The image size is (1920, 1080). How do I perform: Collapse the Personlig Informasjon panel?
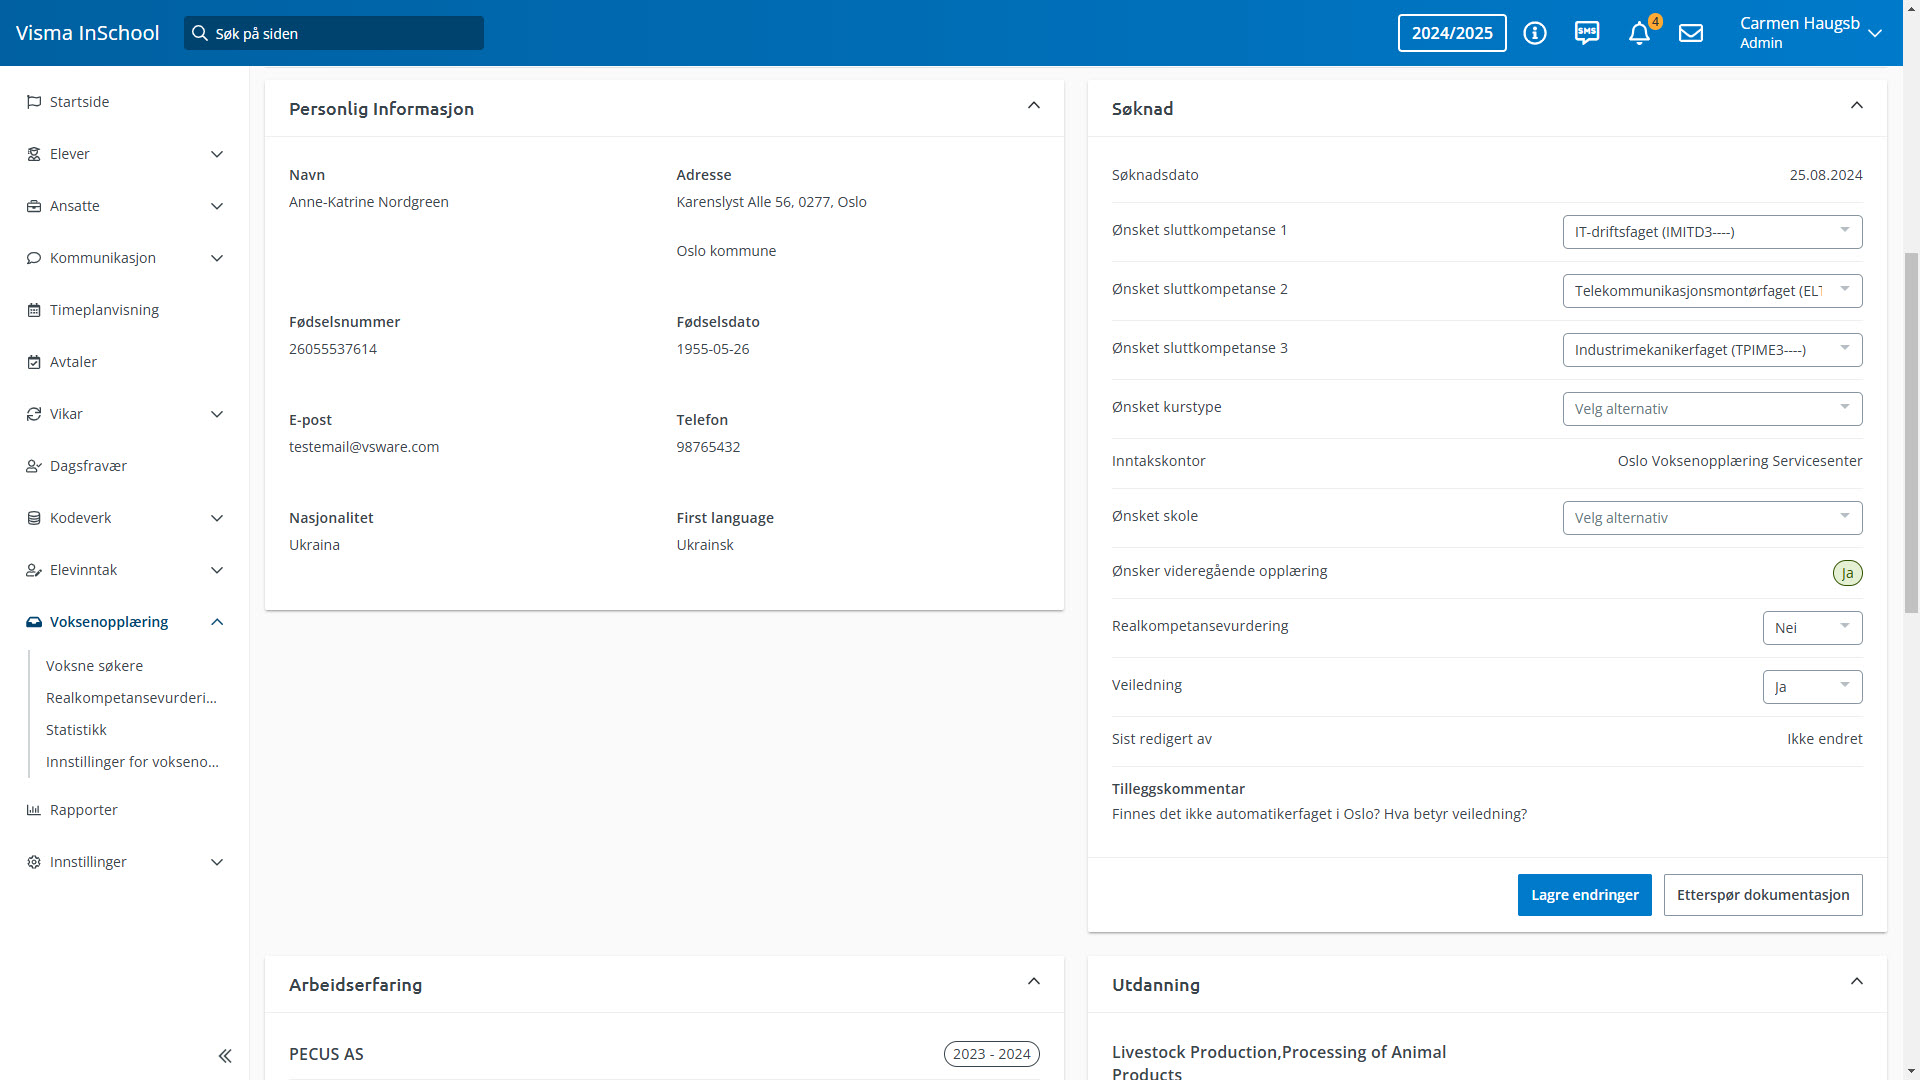coord(1034,106)
